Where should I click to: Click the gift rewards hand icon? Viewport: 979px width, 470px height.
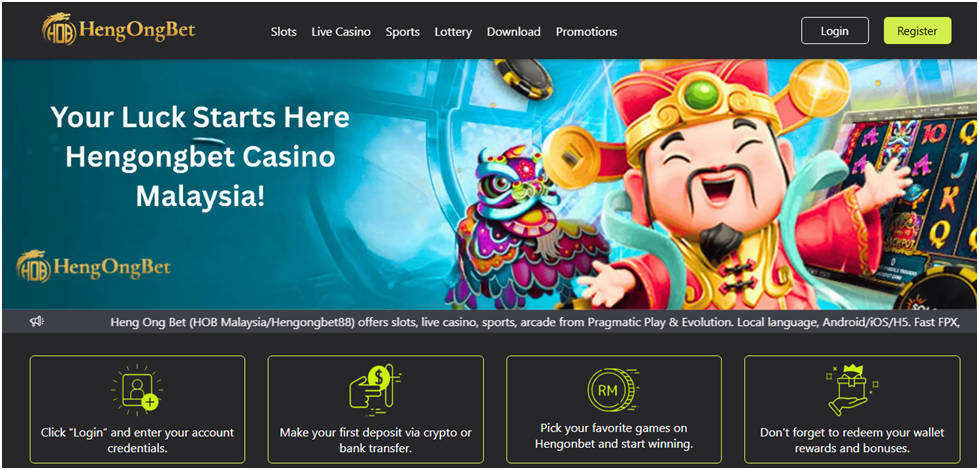tap(852, 391)
